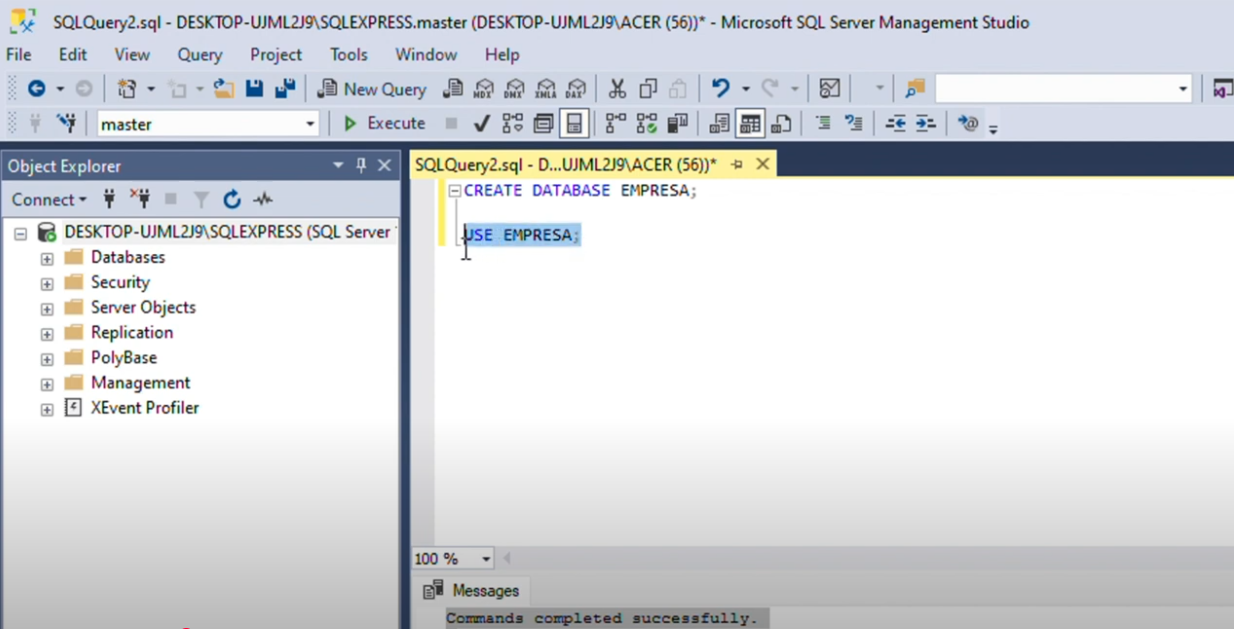Screen dimensions: 1234x629
Task: Select Results to Text mode
Action: (719, 124)
